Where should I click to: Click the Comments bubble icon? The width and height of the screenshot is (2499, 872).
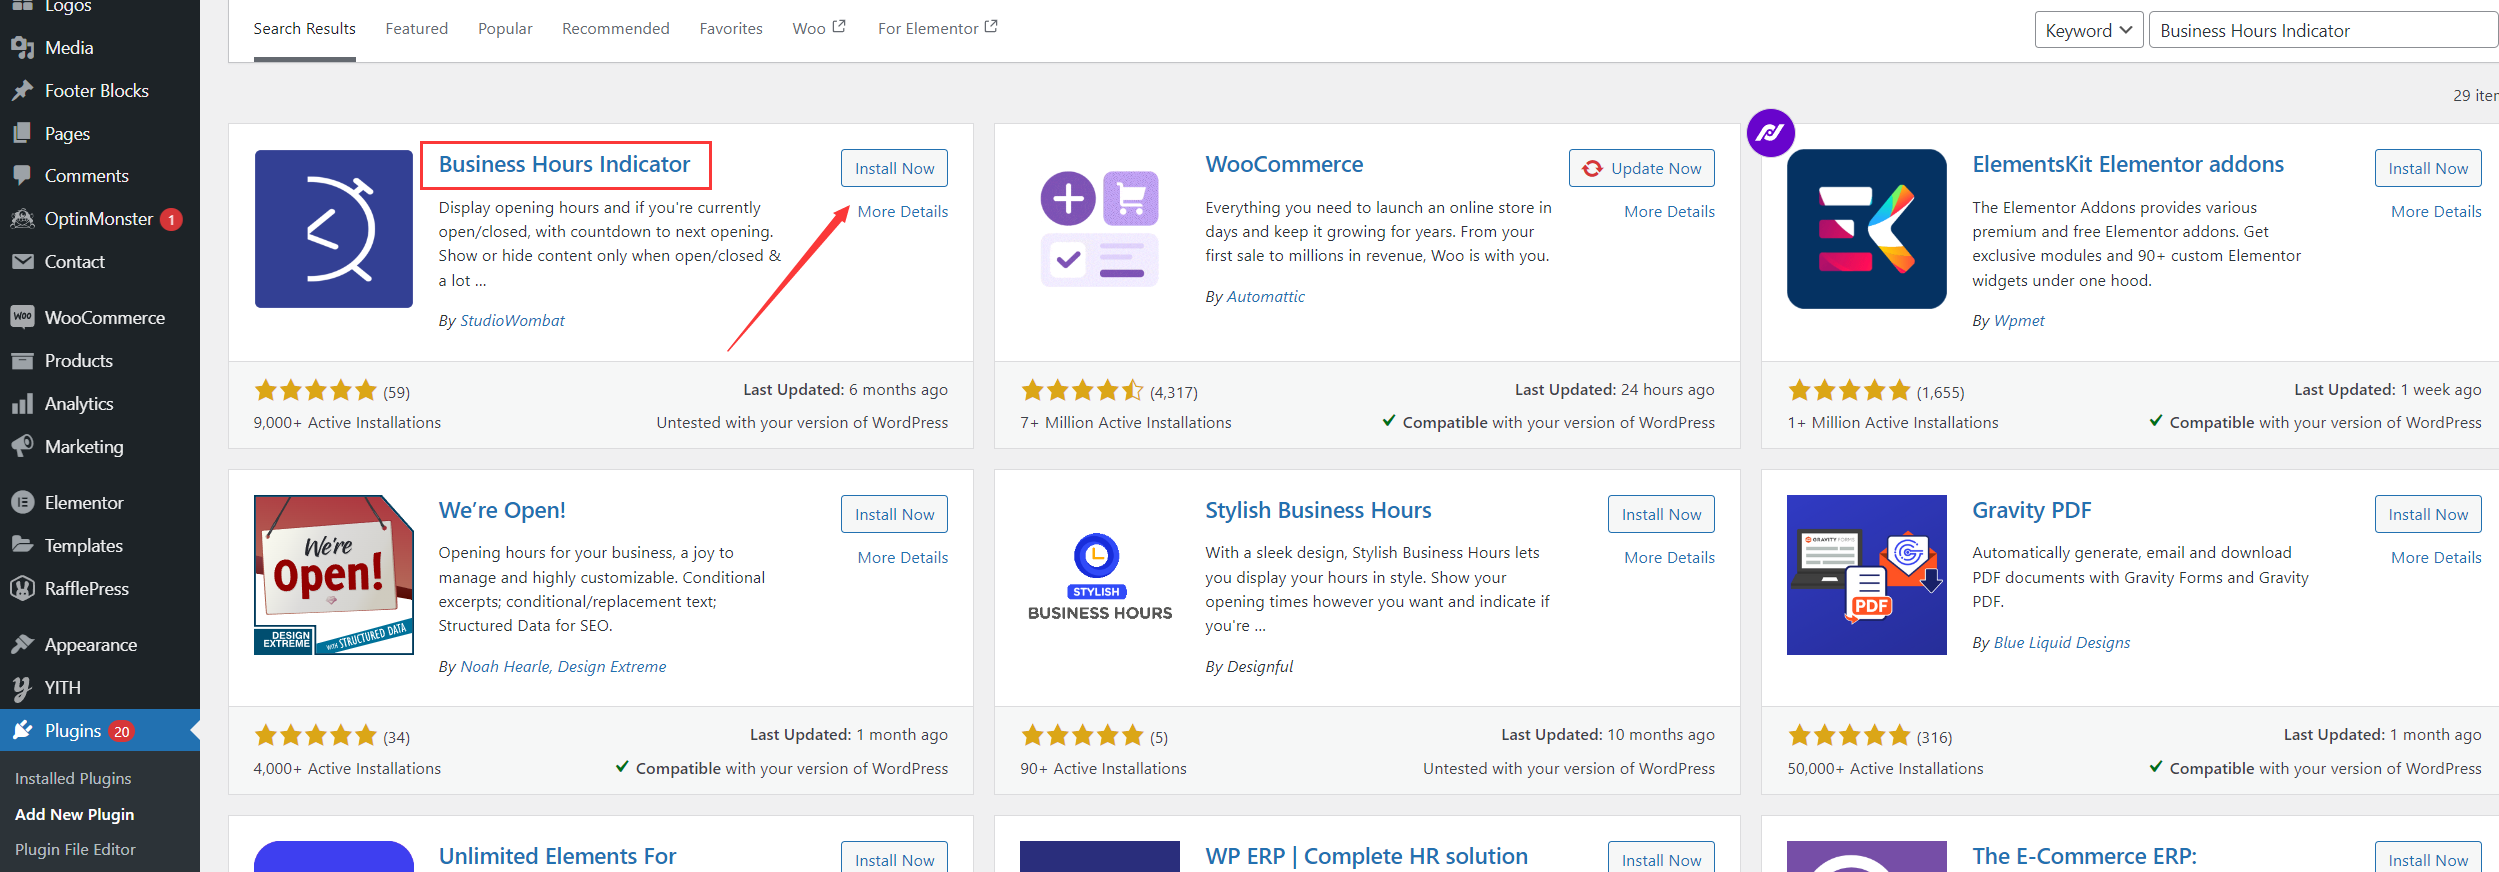[23, 176]
